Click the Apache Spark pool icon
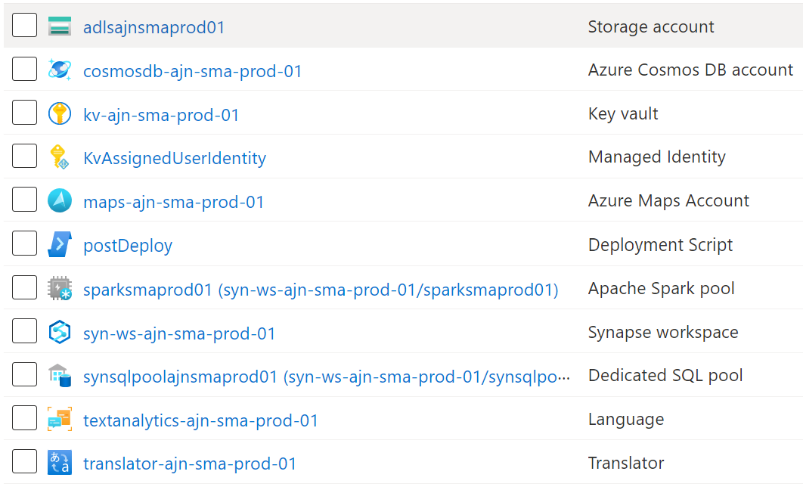The height and width of the screenshot is (493, 803). click(60, 289)
